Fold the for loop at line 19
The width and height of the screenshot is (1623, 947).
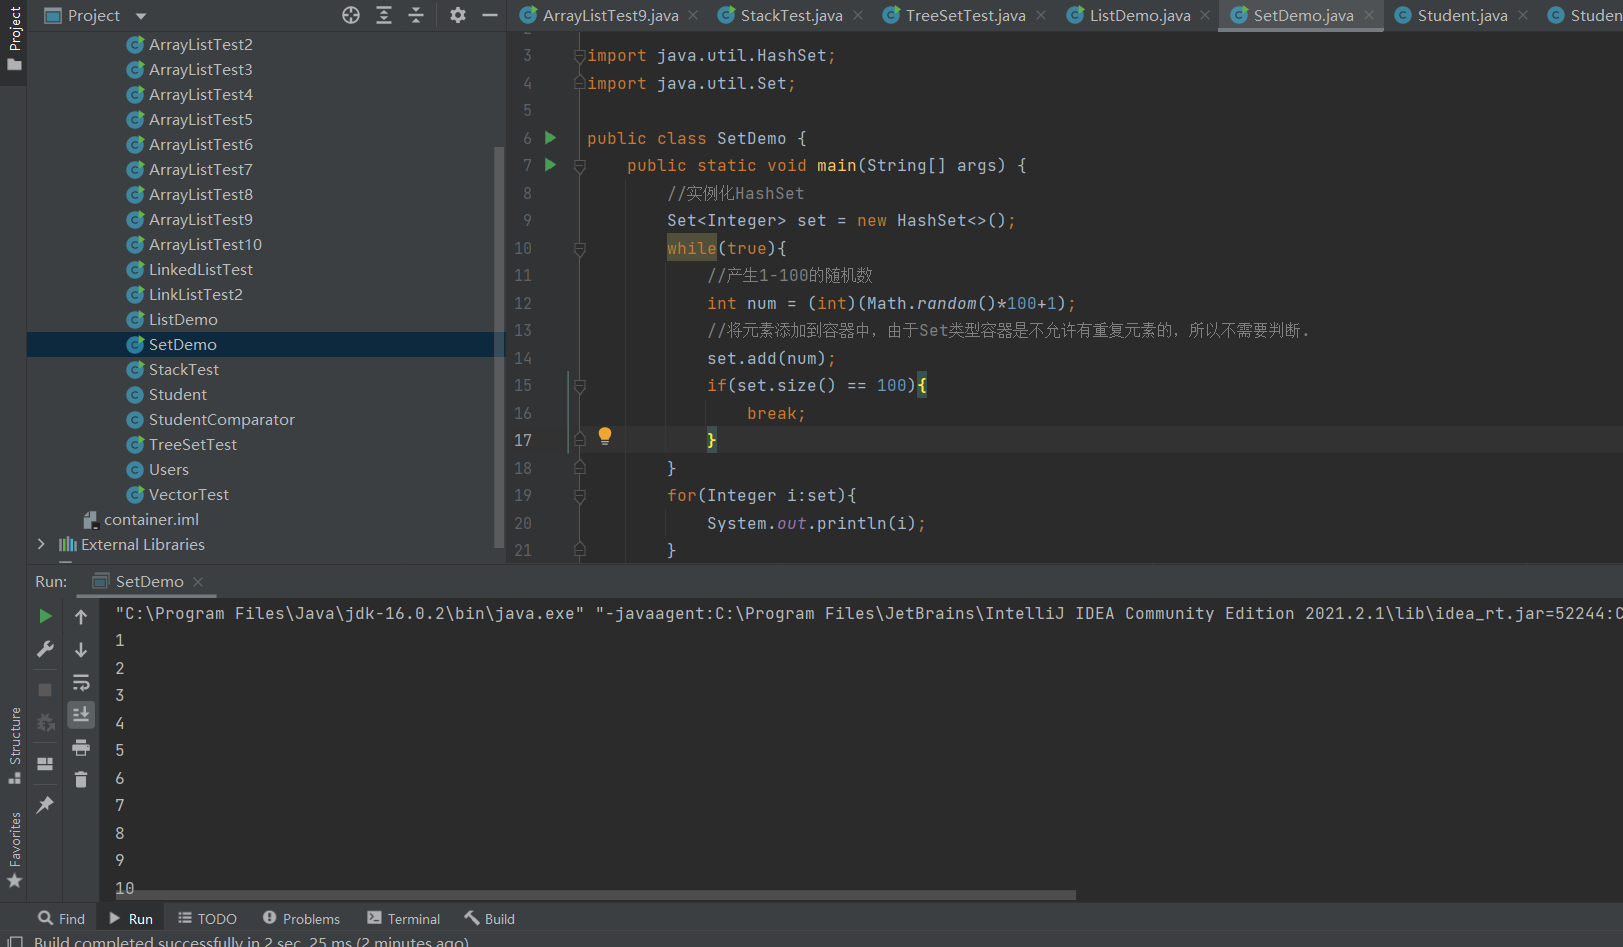tap(580, 496)
